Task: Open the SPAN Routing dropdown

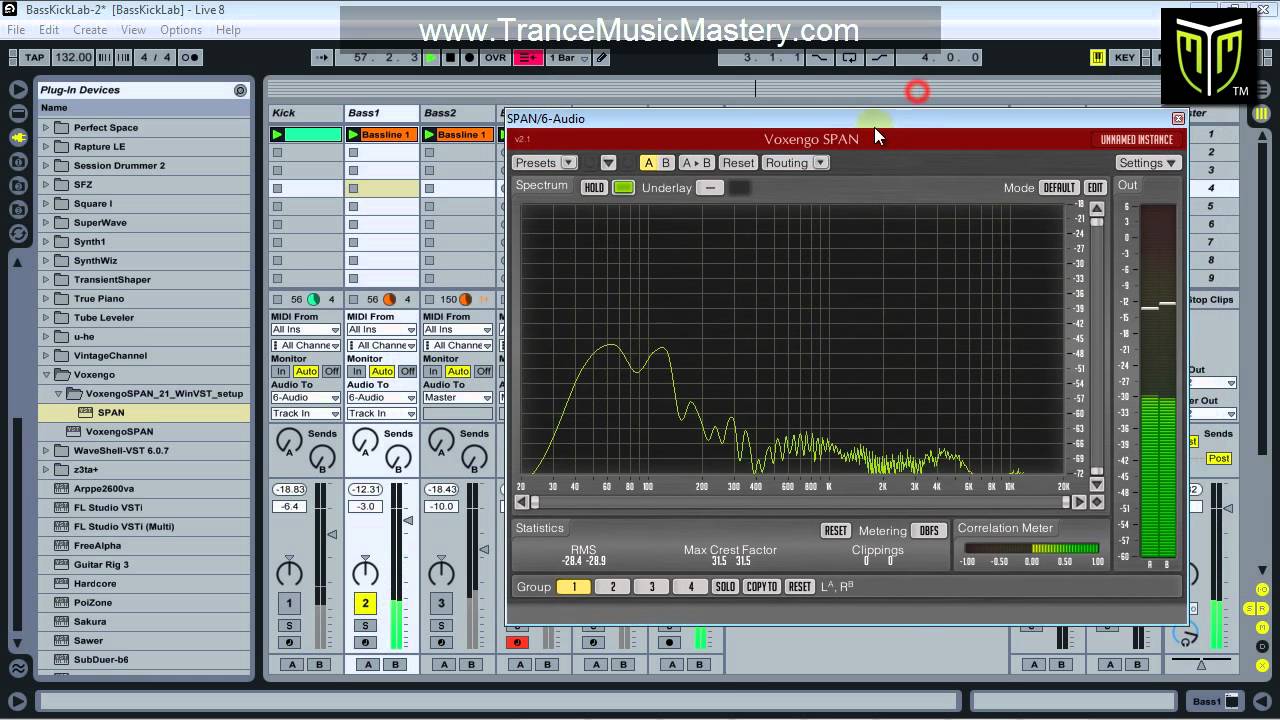Action: click(794, 163)
